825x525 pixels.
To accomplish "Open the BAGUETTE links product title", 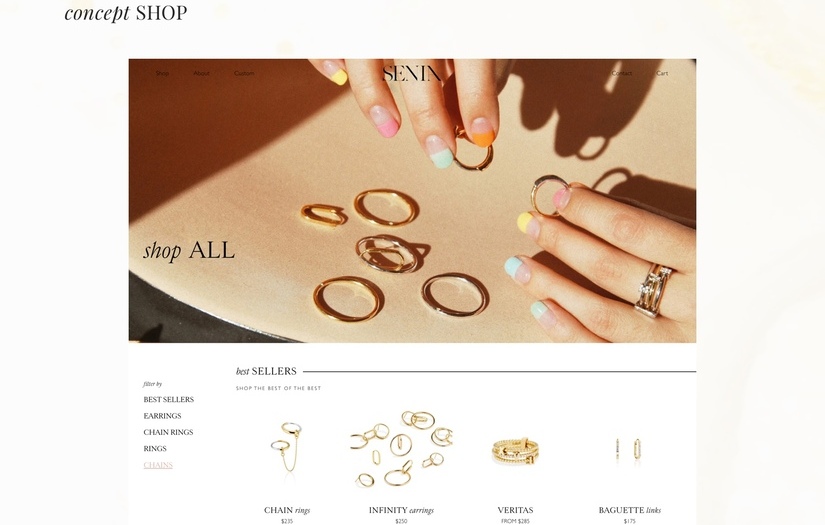I will click(629, 510).
